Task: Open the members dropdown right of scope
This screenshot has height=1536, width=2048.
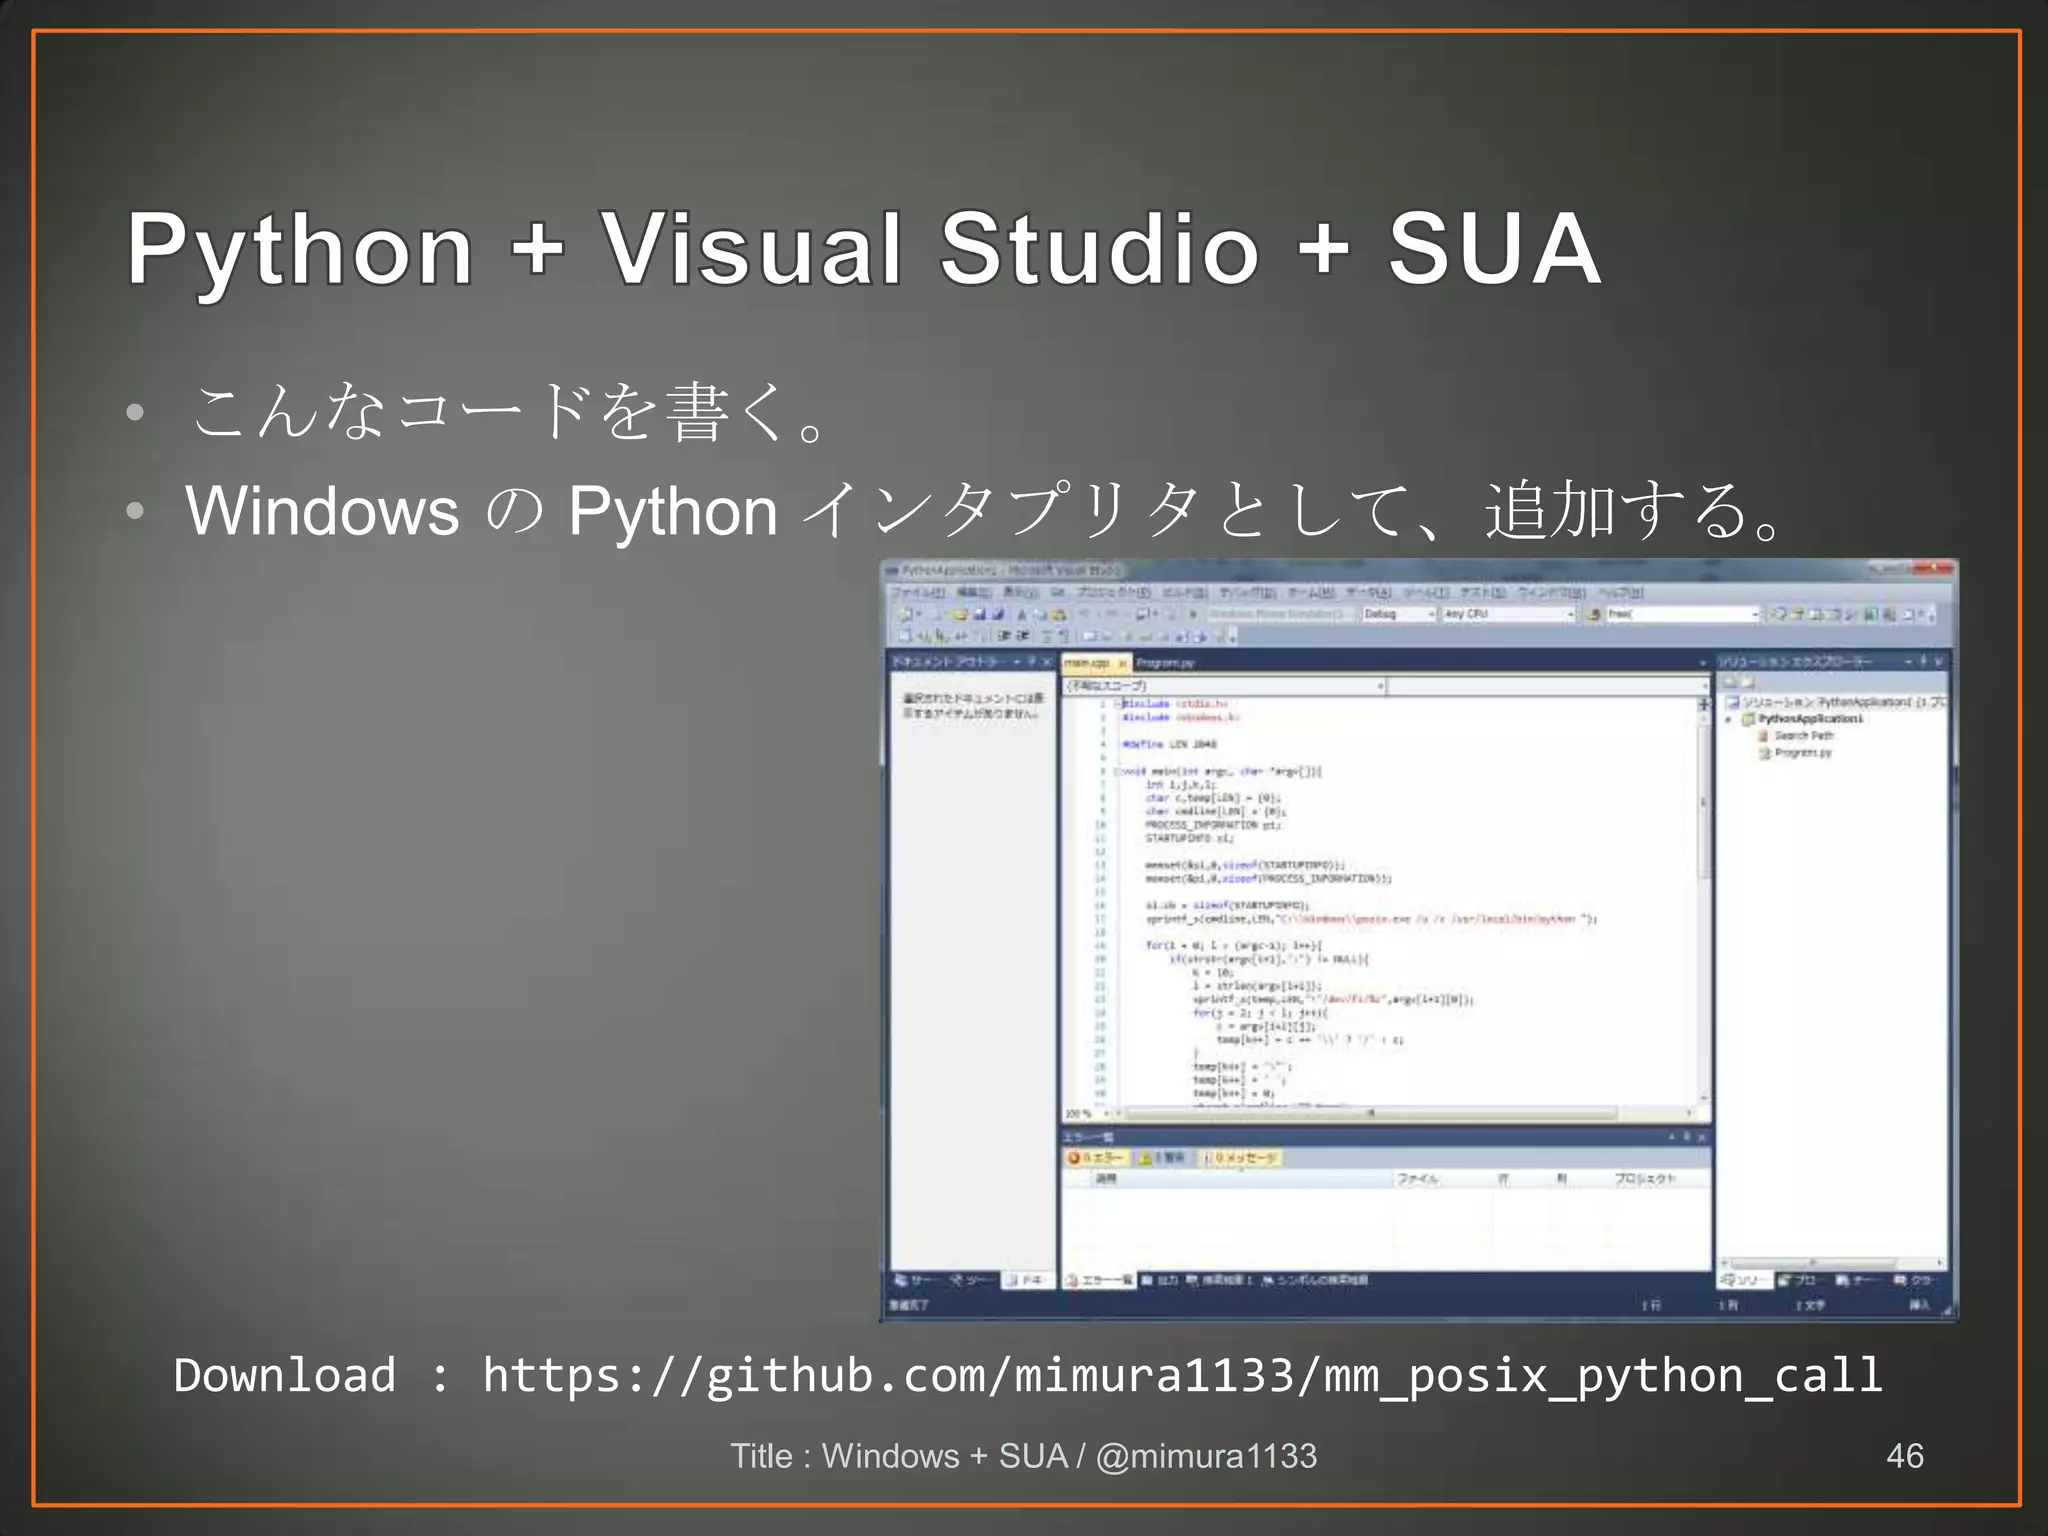Action: coord(1549,686)
